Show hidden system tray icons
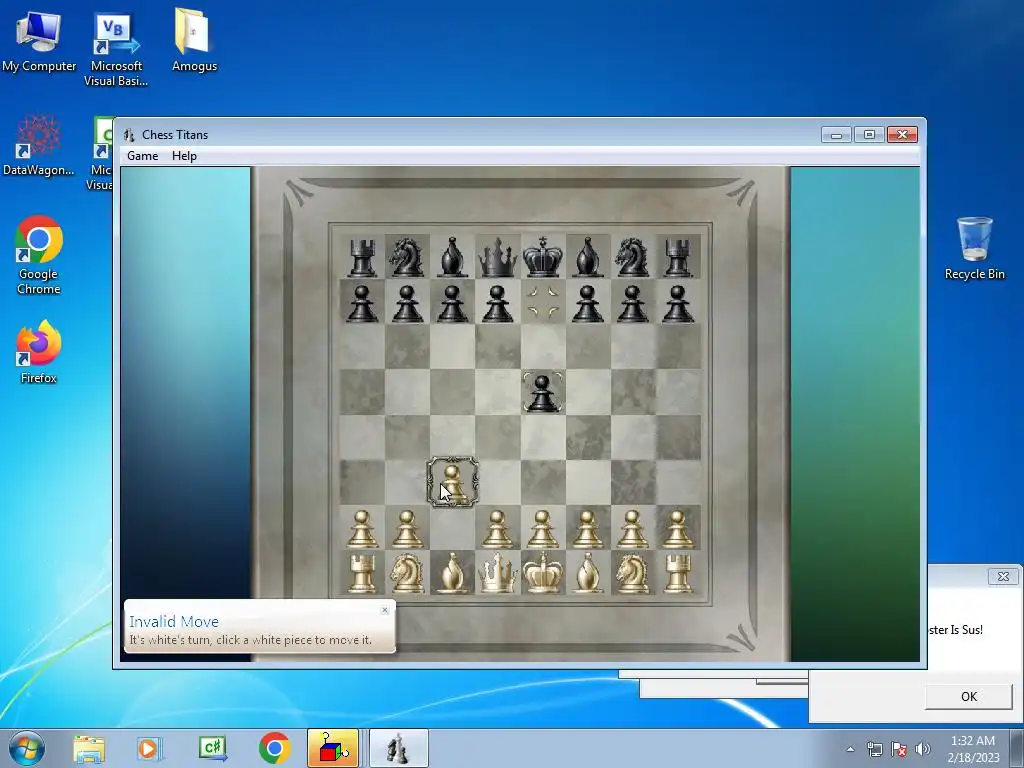 pos(850,749)
